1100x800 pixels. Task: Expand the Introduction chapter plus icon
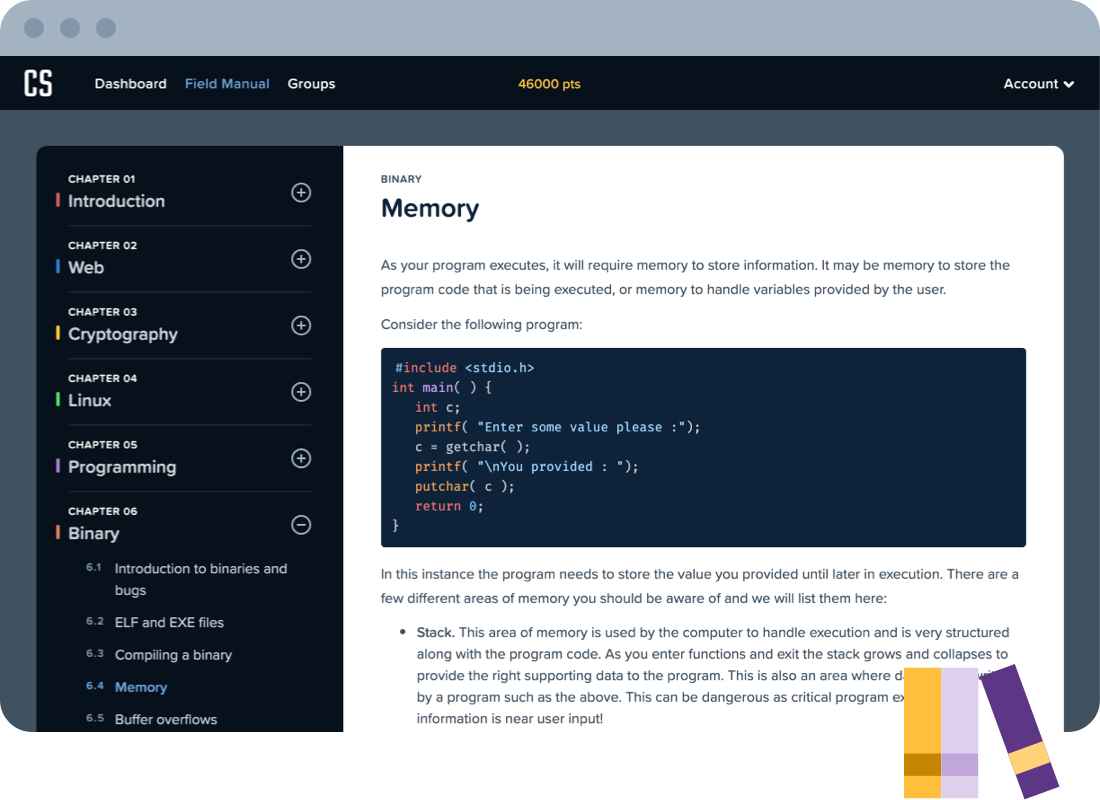(301, 192)
